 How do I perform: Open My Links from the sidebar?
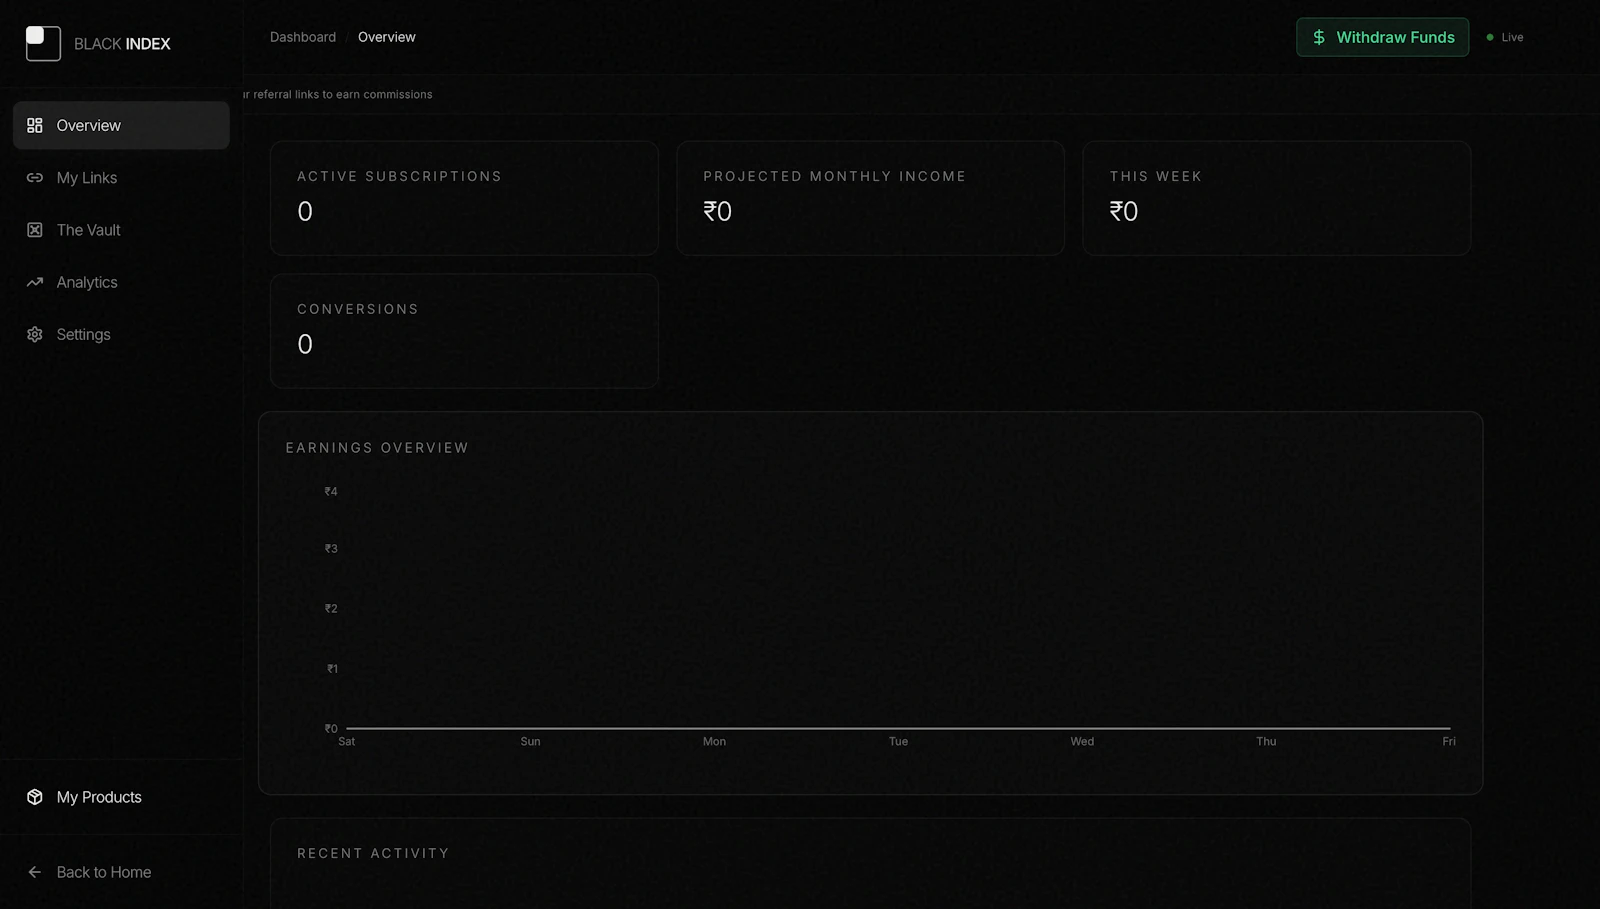click(86, 177)
